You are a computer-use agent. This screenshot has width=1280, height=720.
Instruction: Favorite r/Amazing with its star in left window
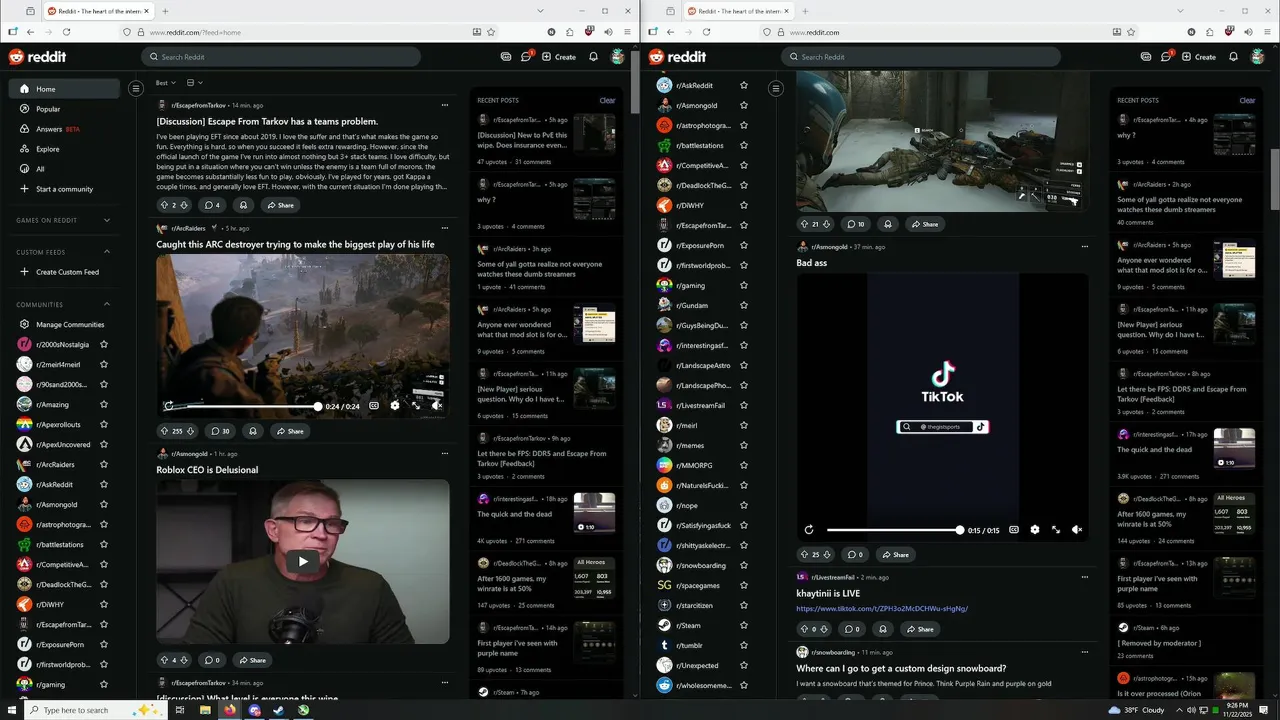coord(104,404)
